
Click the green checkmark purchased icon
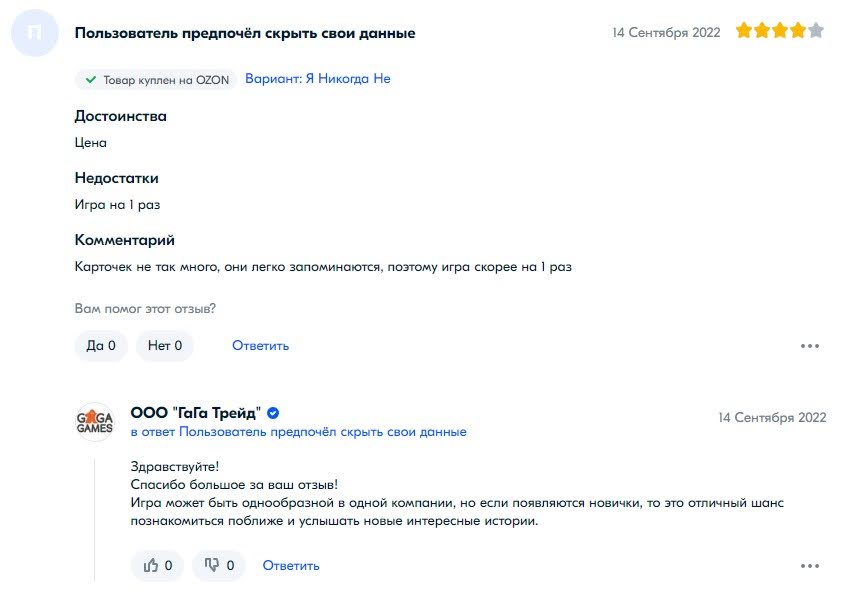coord(92,79)
